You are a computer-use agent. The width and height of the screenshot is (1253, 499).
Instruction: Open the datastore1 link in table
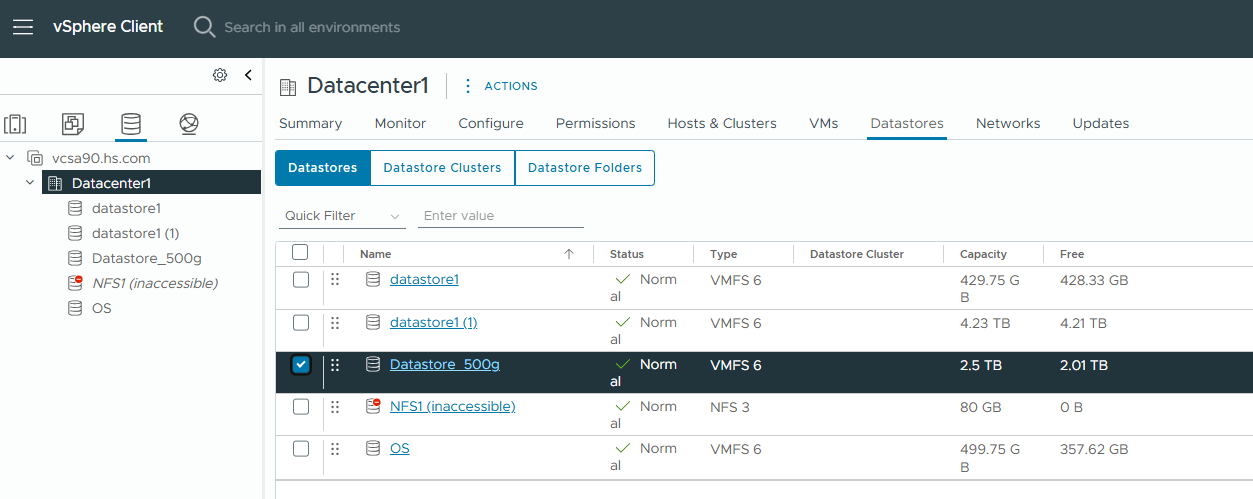click(x=424, y=279)
